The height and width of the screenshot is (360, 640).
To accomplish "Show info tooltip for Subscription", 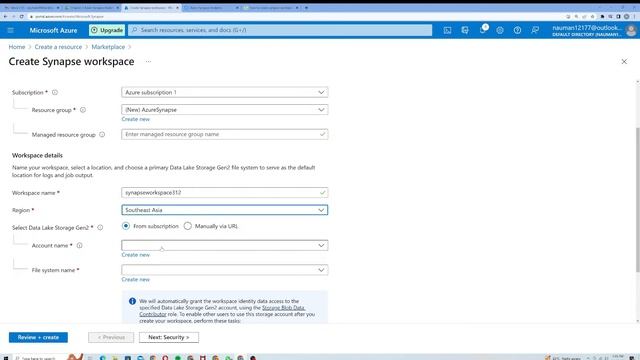I will coord(55,92).
